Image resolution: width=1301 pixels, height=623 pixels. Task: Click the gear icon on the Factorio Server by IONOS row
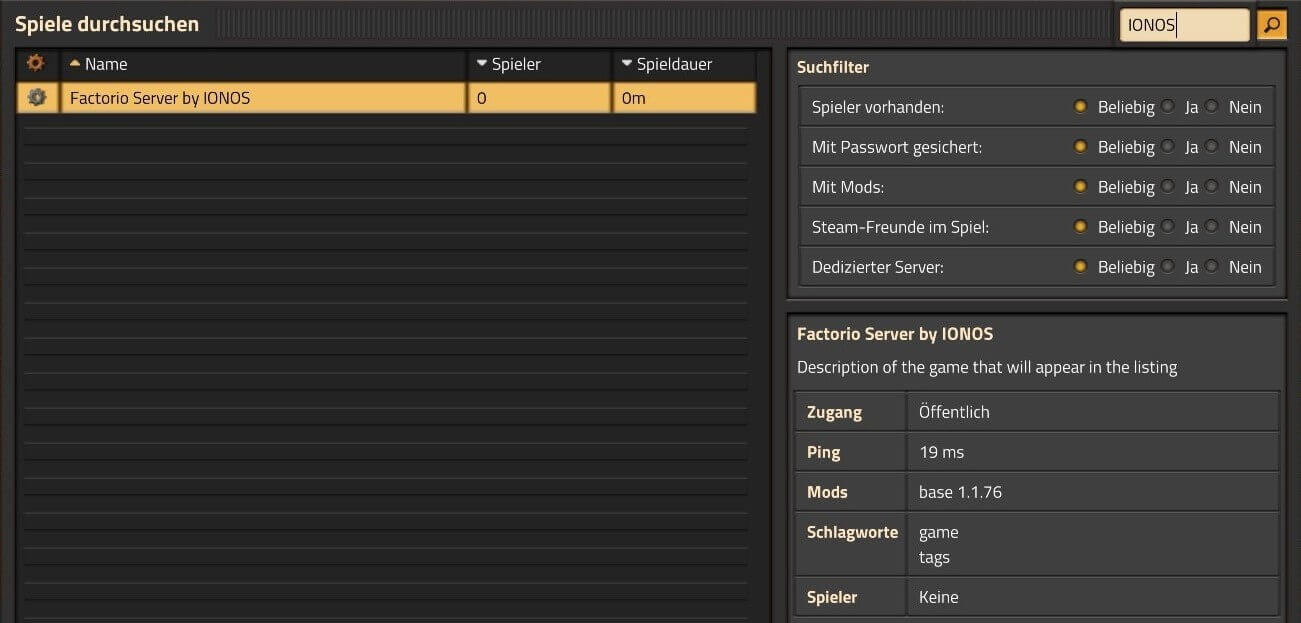[x=37, y=98]
